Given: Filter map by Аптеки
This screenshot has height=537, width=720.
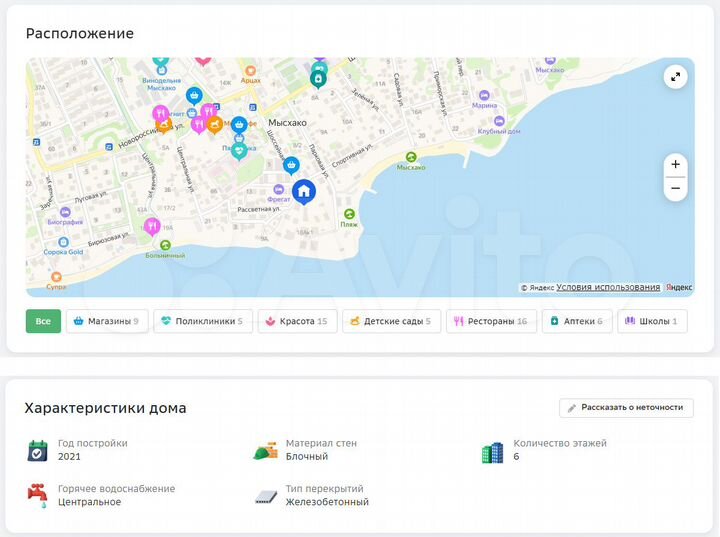Looking at the screenshot, I should click(577, 321).
